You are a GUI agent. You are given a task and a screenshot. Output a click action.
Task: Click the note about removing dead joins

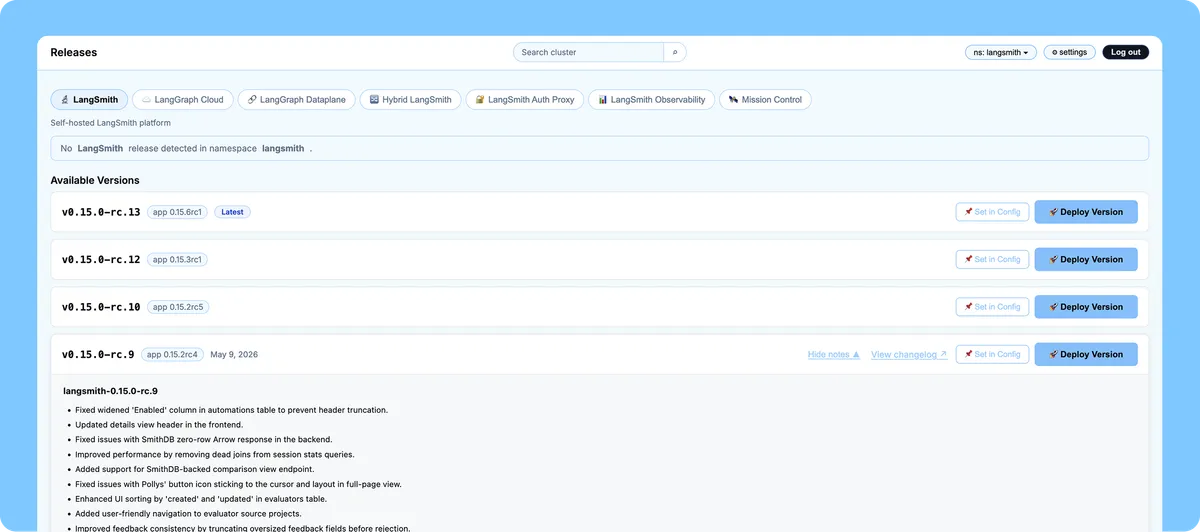[214, 454]
